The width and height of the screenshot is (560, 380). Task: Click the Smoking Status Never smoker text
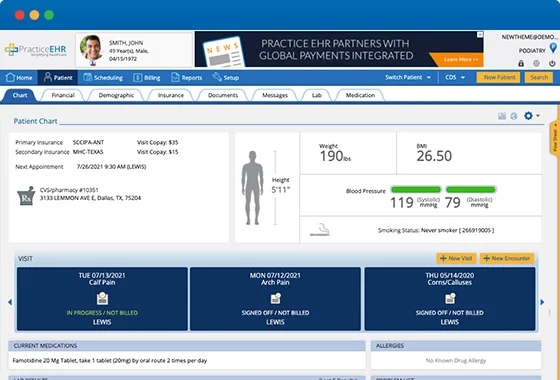436,230
